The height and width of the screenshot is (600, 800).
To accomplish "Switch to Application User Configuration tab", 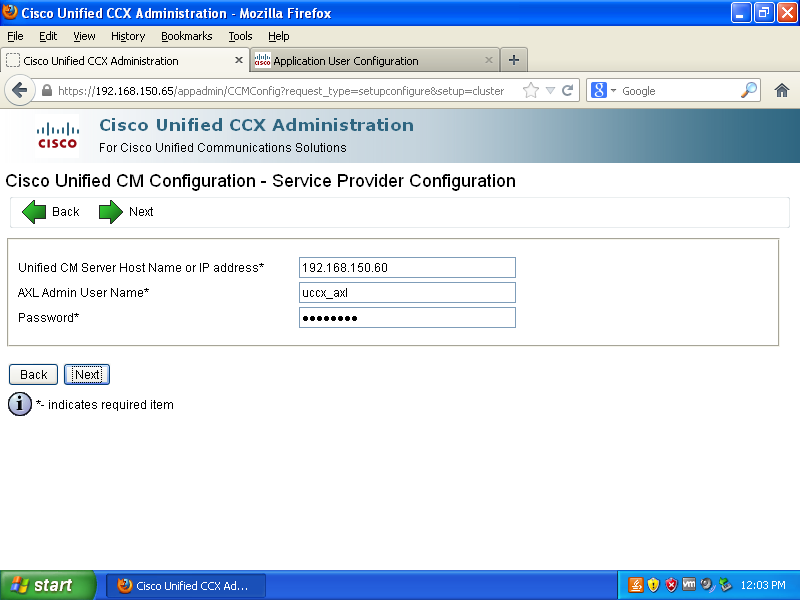I will coord(375,60).
